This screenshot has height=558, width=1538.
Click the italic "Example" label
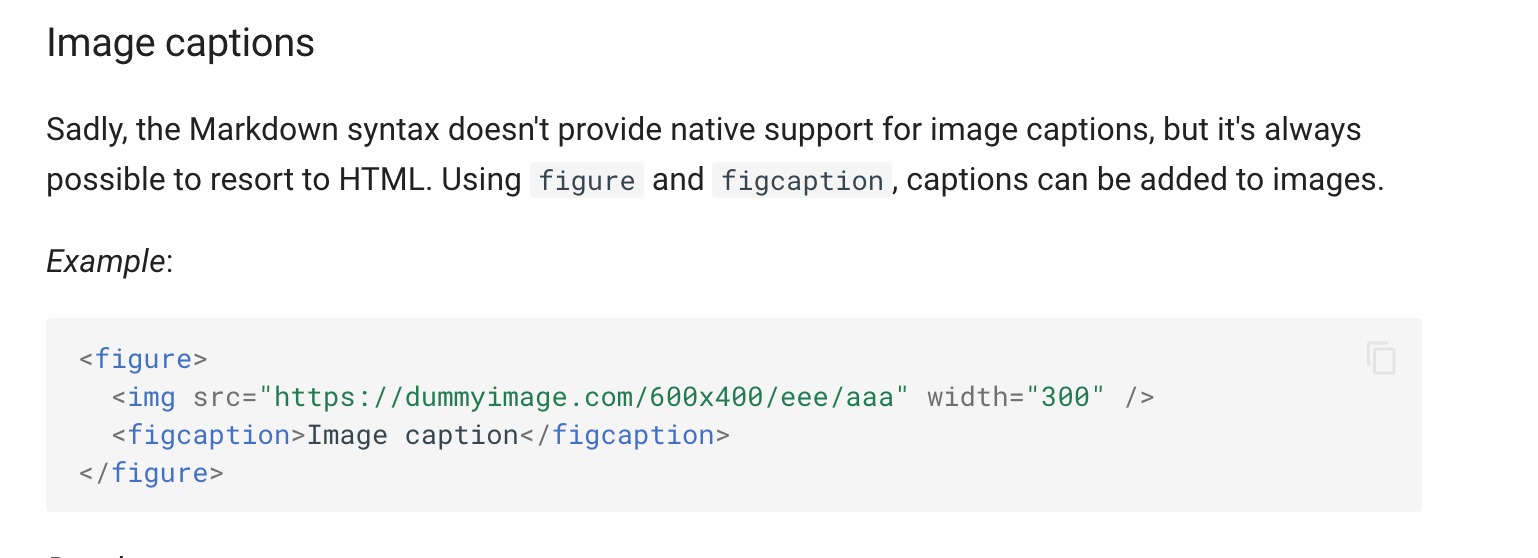[105, 261]
